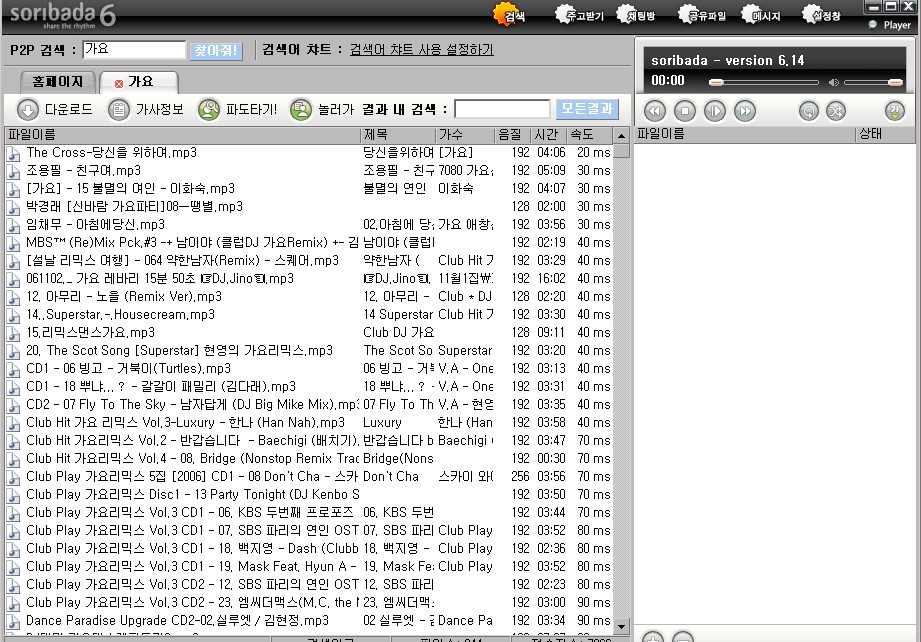Click the player playlist 파일이름 column header
Screen dimensions: 921x642
(745, 135)
